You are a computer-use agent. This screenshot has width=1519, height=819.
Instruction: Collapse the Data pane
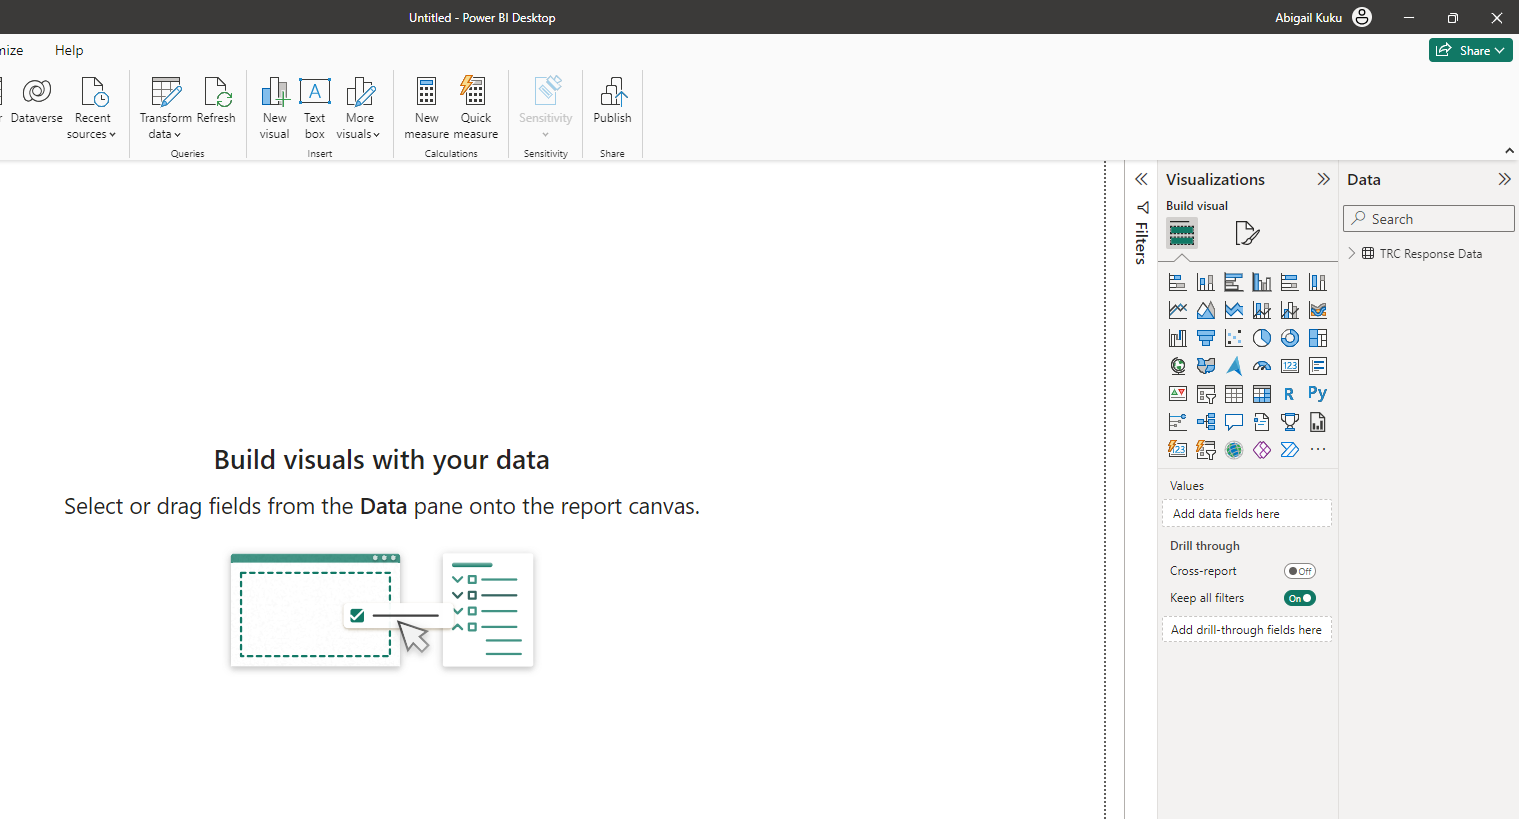(1504, 179)
